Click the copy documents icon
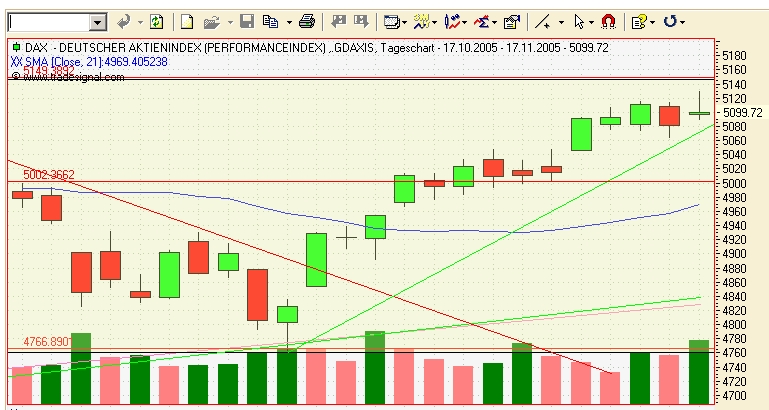769x410 pixels. 270,22
